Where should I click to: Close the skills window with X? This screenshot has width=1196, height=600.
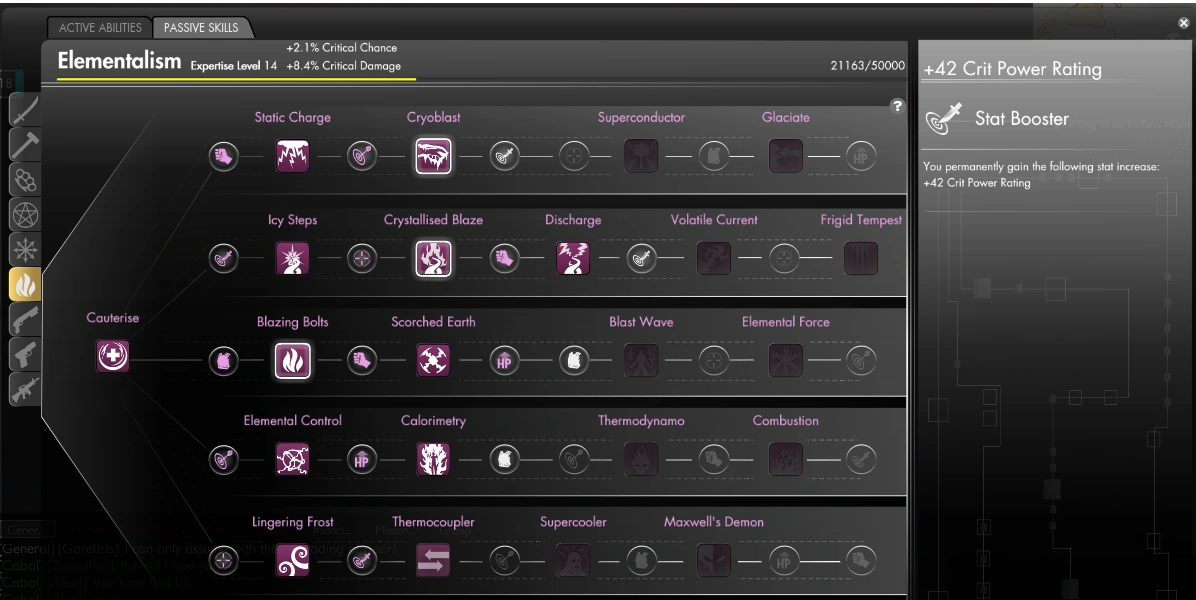pos(1184,24)
